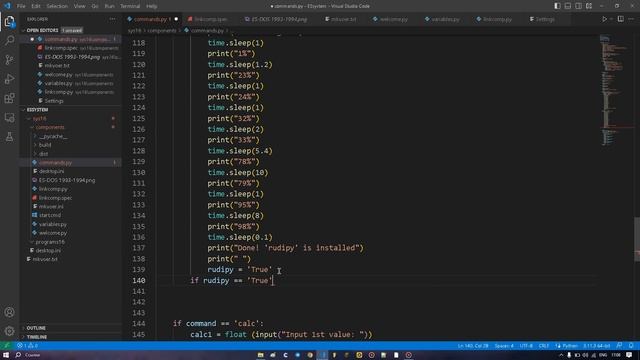
Task: Open Explorer Views and More Actions ellipsis
Action: pos(112,19)
